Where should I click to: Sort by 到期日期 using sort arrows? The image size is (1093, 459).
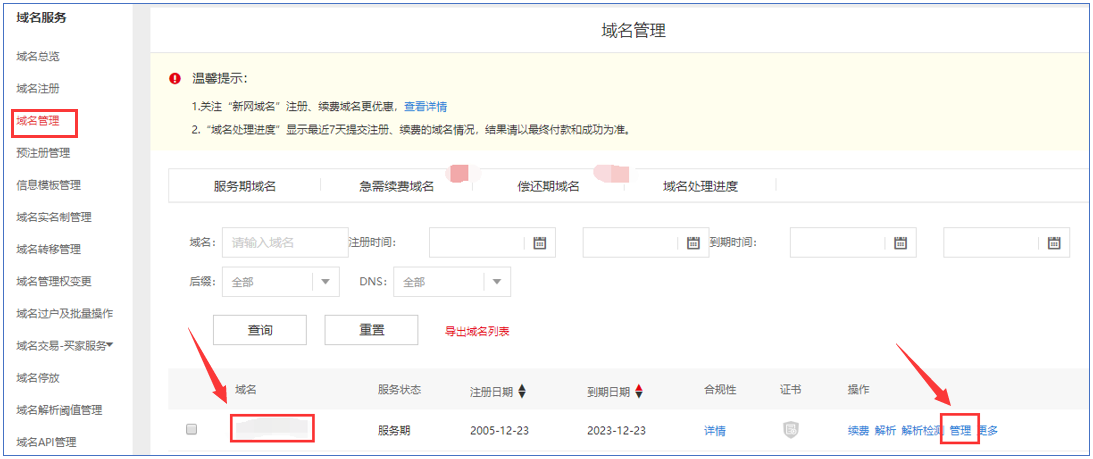(639, 391)
